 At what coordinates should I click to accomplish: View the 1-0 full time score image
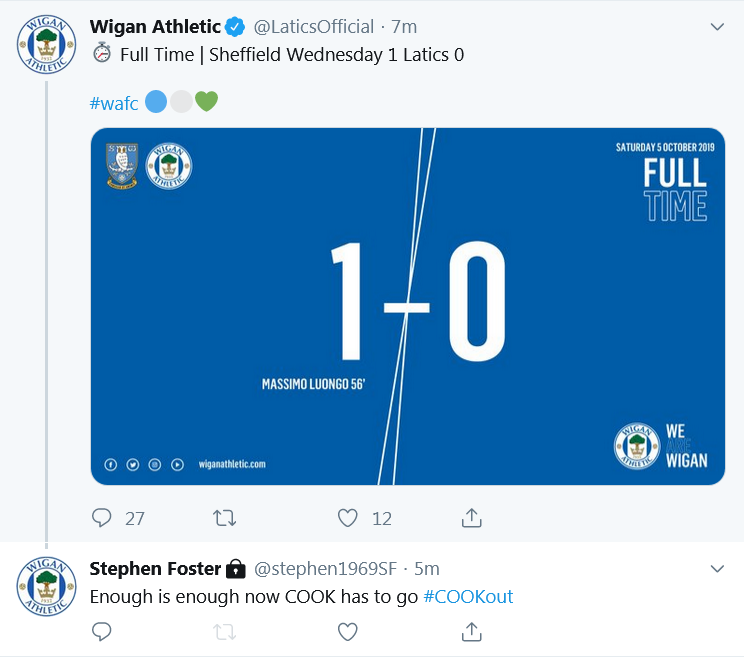tap(407, 306)
